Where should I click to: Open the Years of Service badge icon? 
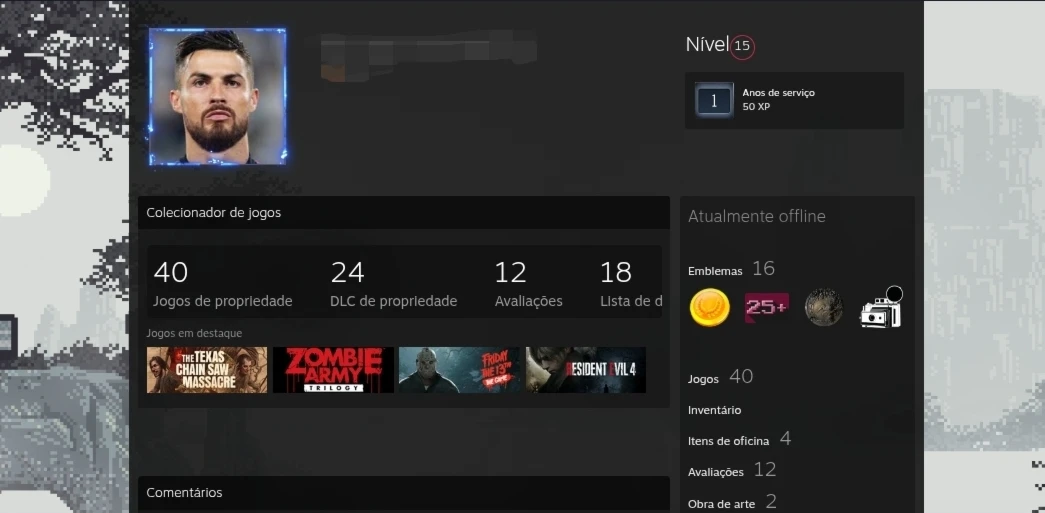(714, 100)
